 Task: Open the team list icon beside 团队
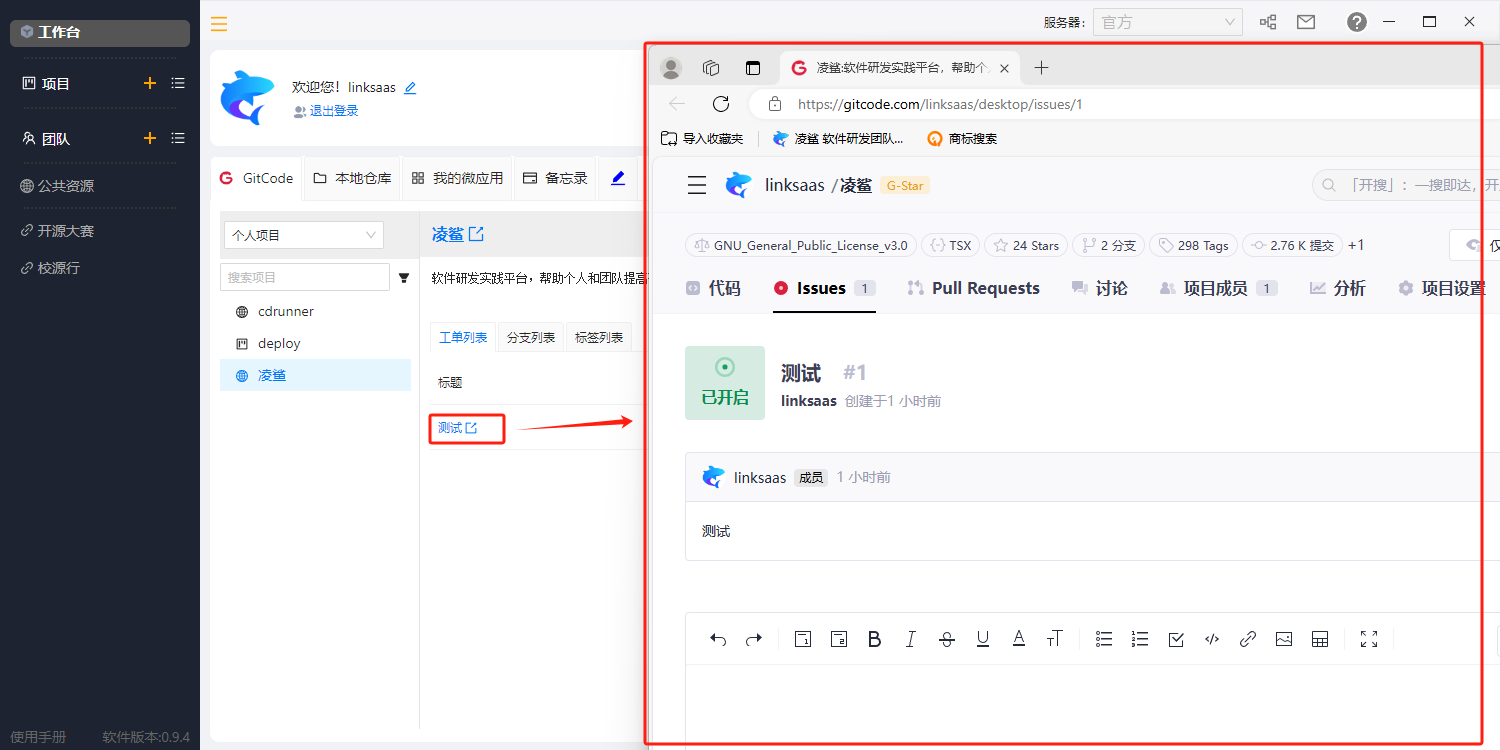[178, 138]
